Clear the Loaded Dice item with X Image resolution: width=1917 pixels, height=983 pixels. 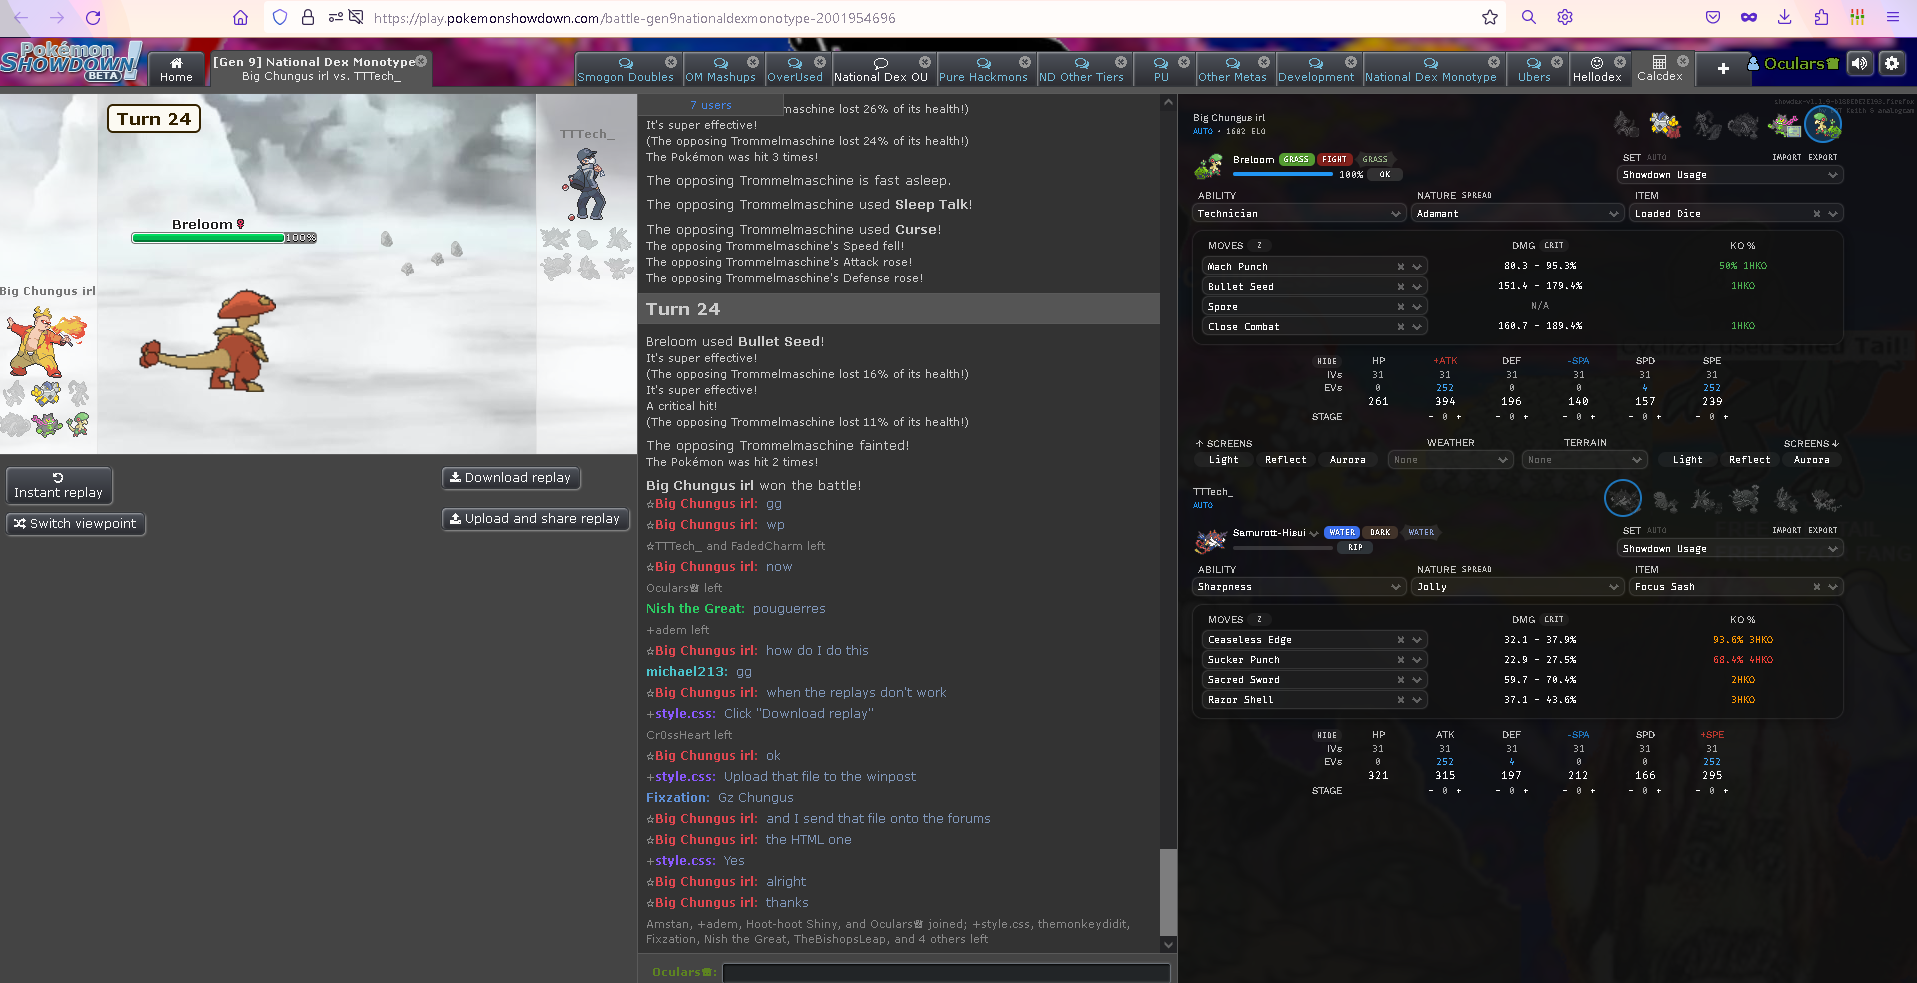pyautogui.click(x=1816, y=214)
